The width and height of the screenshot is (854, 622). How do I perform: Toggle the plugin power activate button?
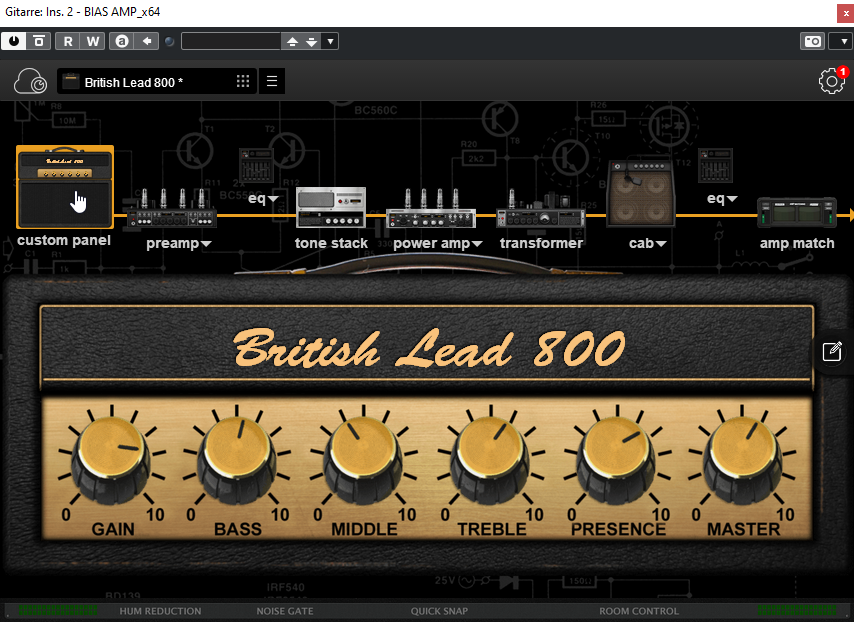14,41
